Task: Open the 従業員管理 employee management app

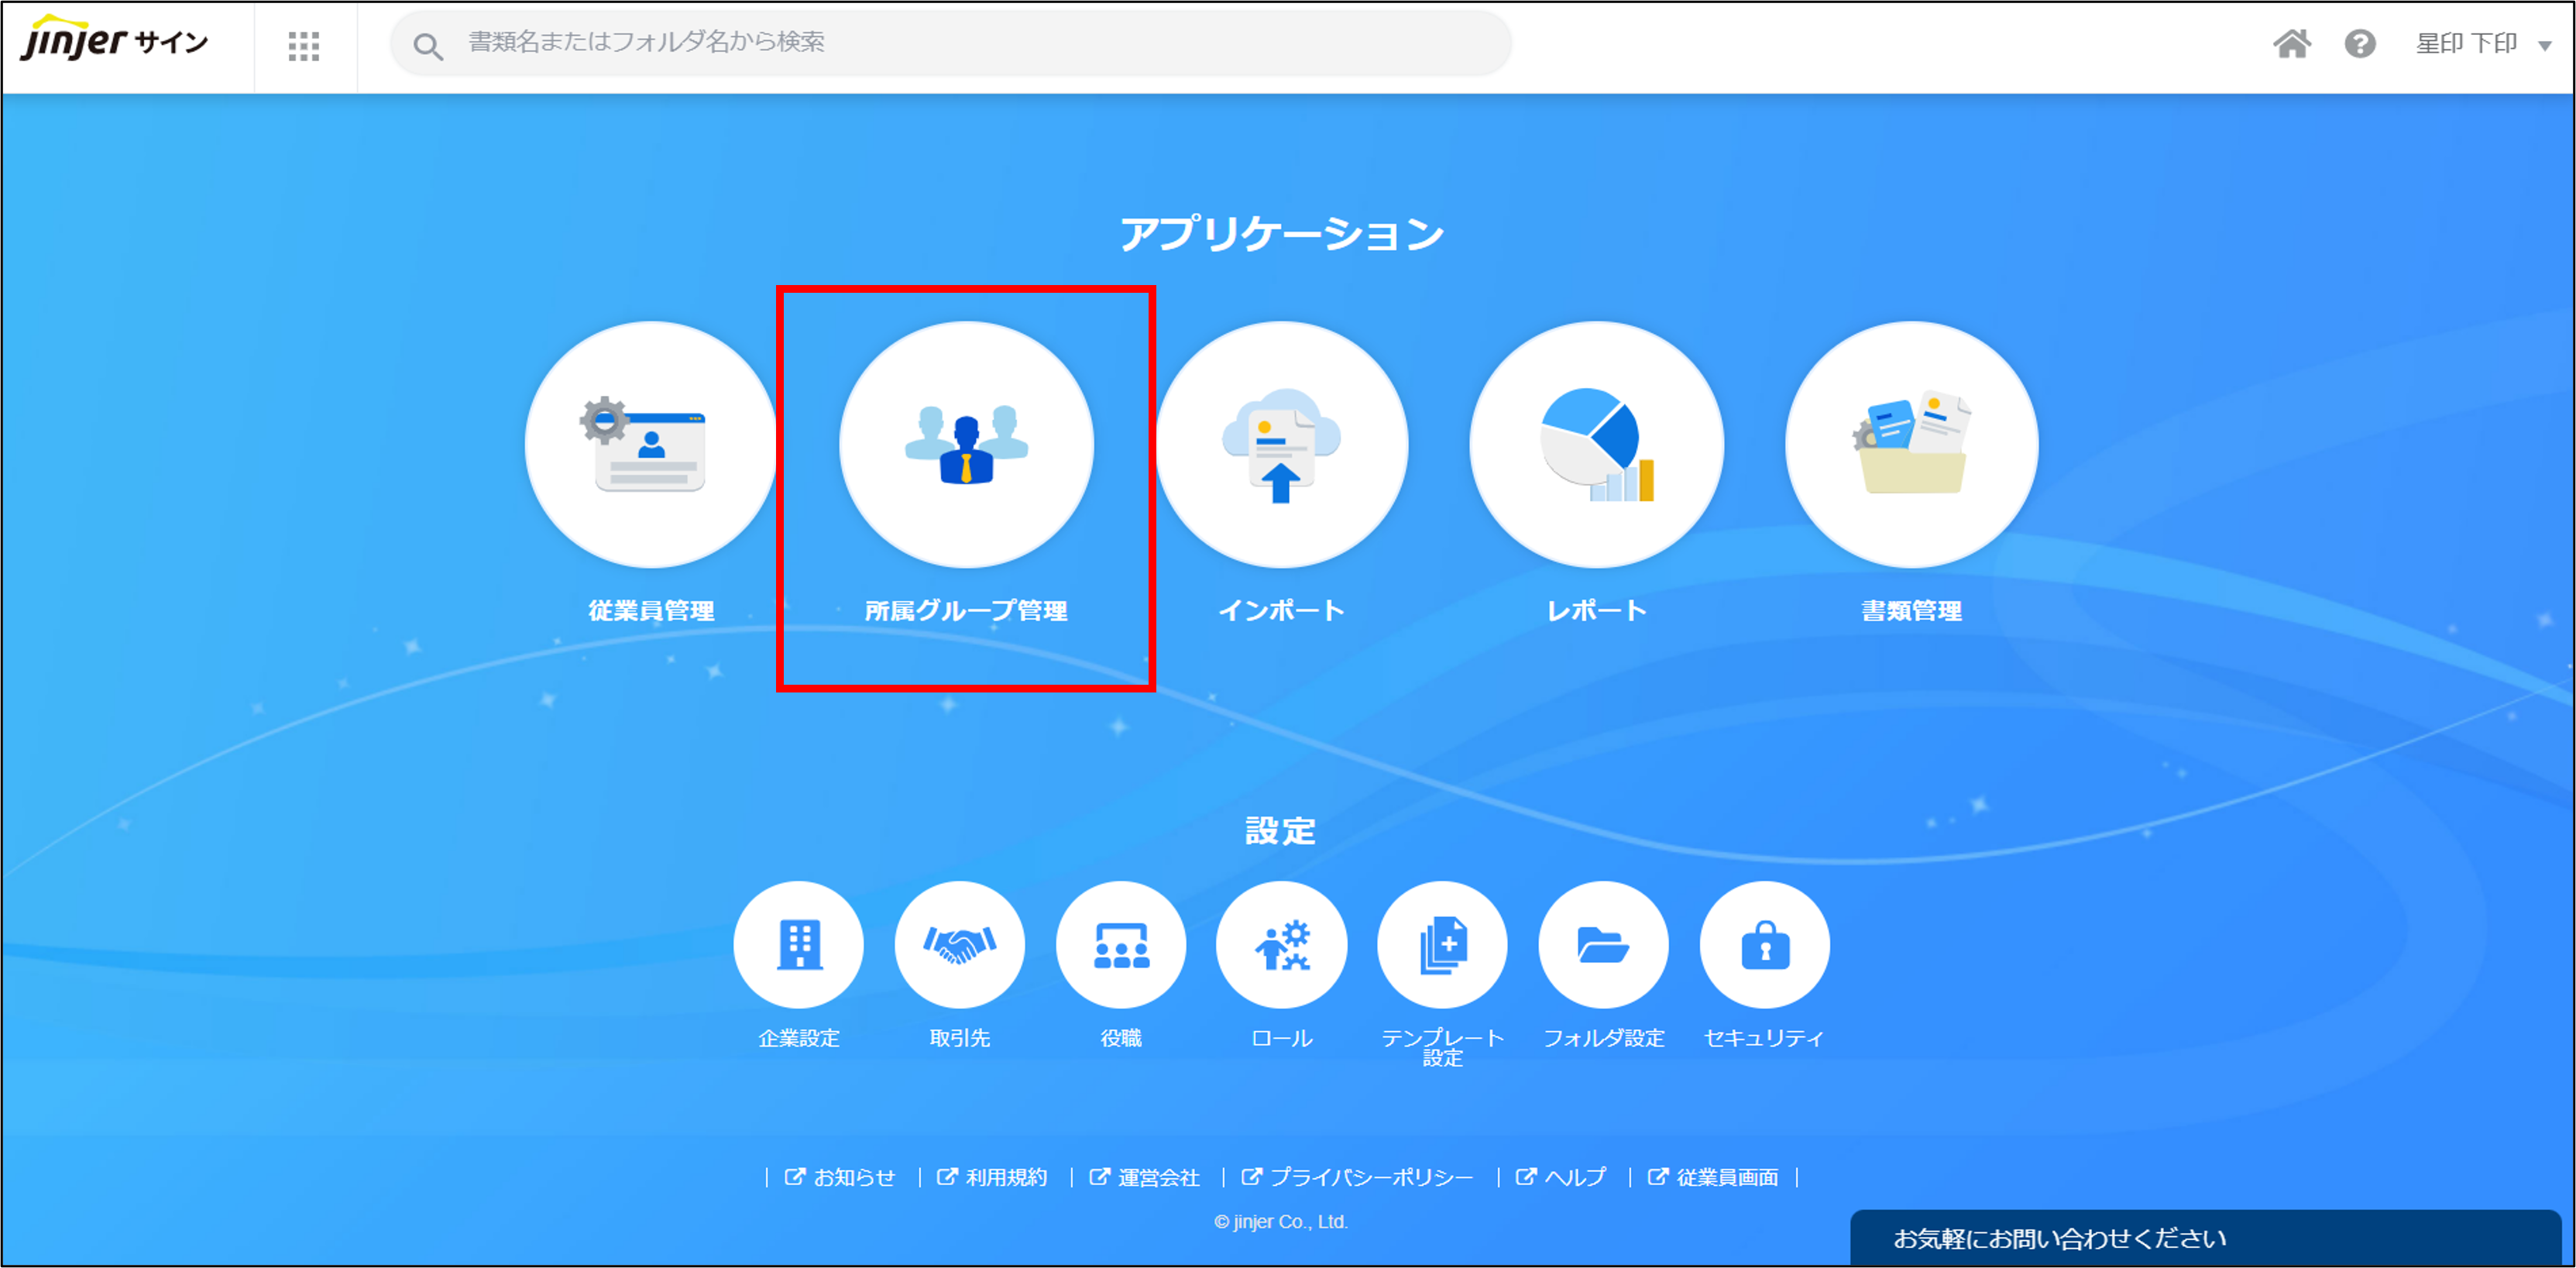Action: [651, 445]
